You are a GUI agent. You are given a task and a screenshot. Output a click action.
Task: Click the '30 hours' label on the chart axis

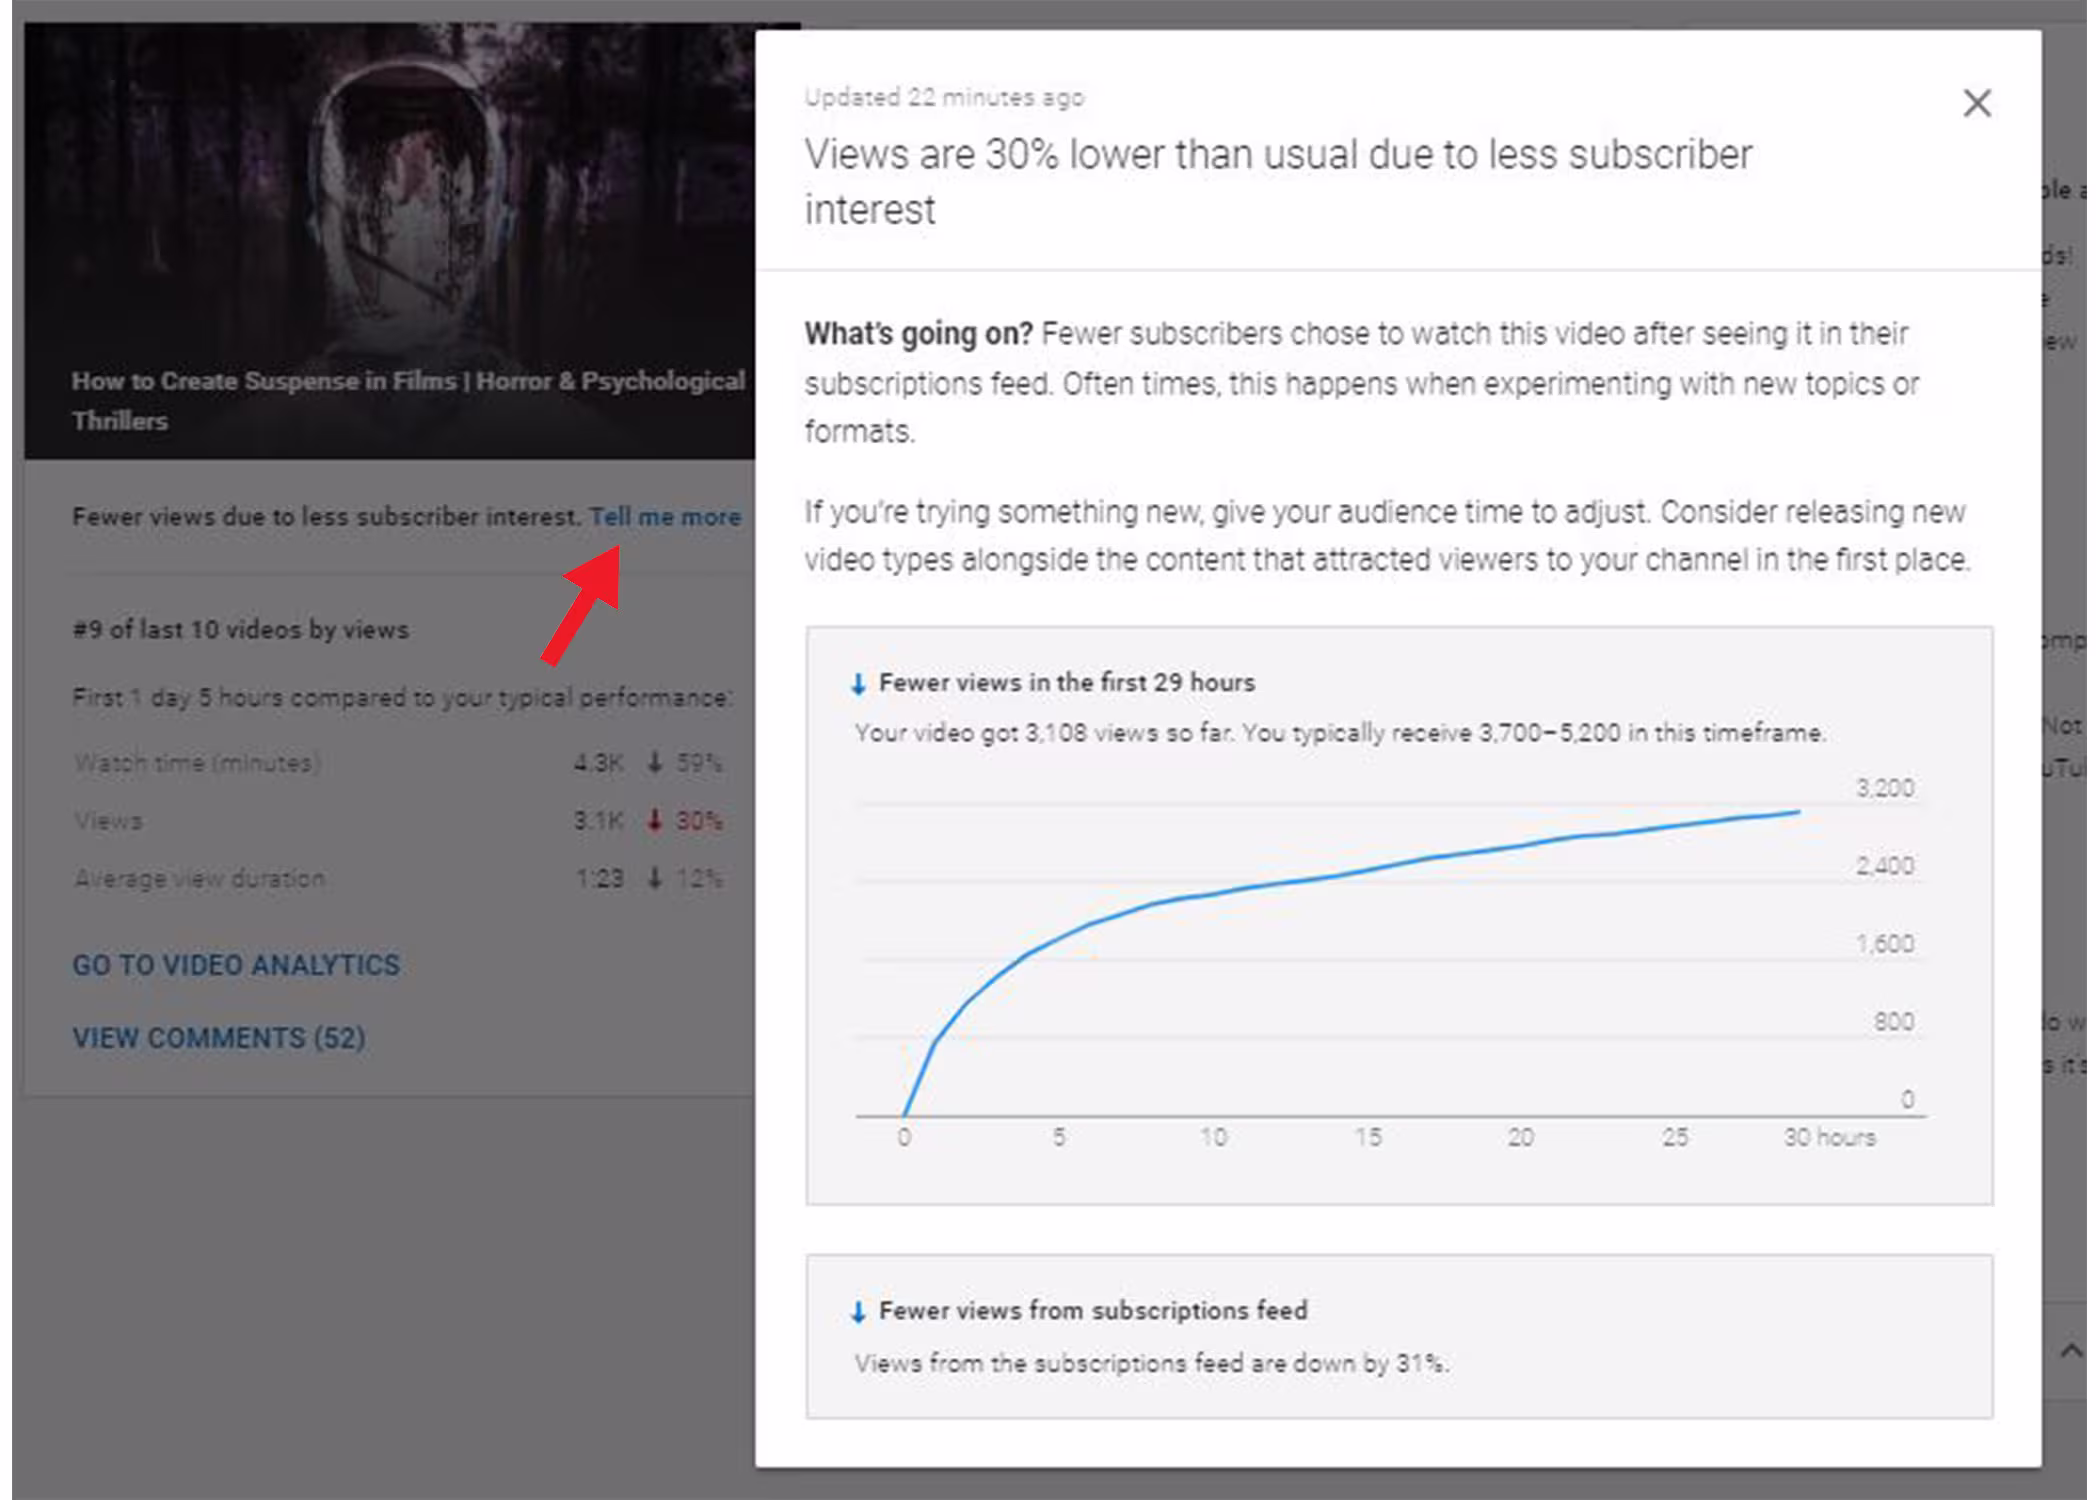pyautogui.click(x=1829, y=1137)
